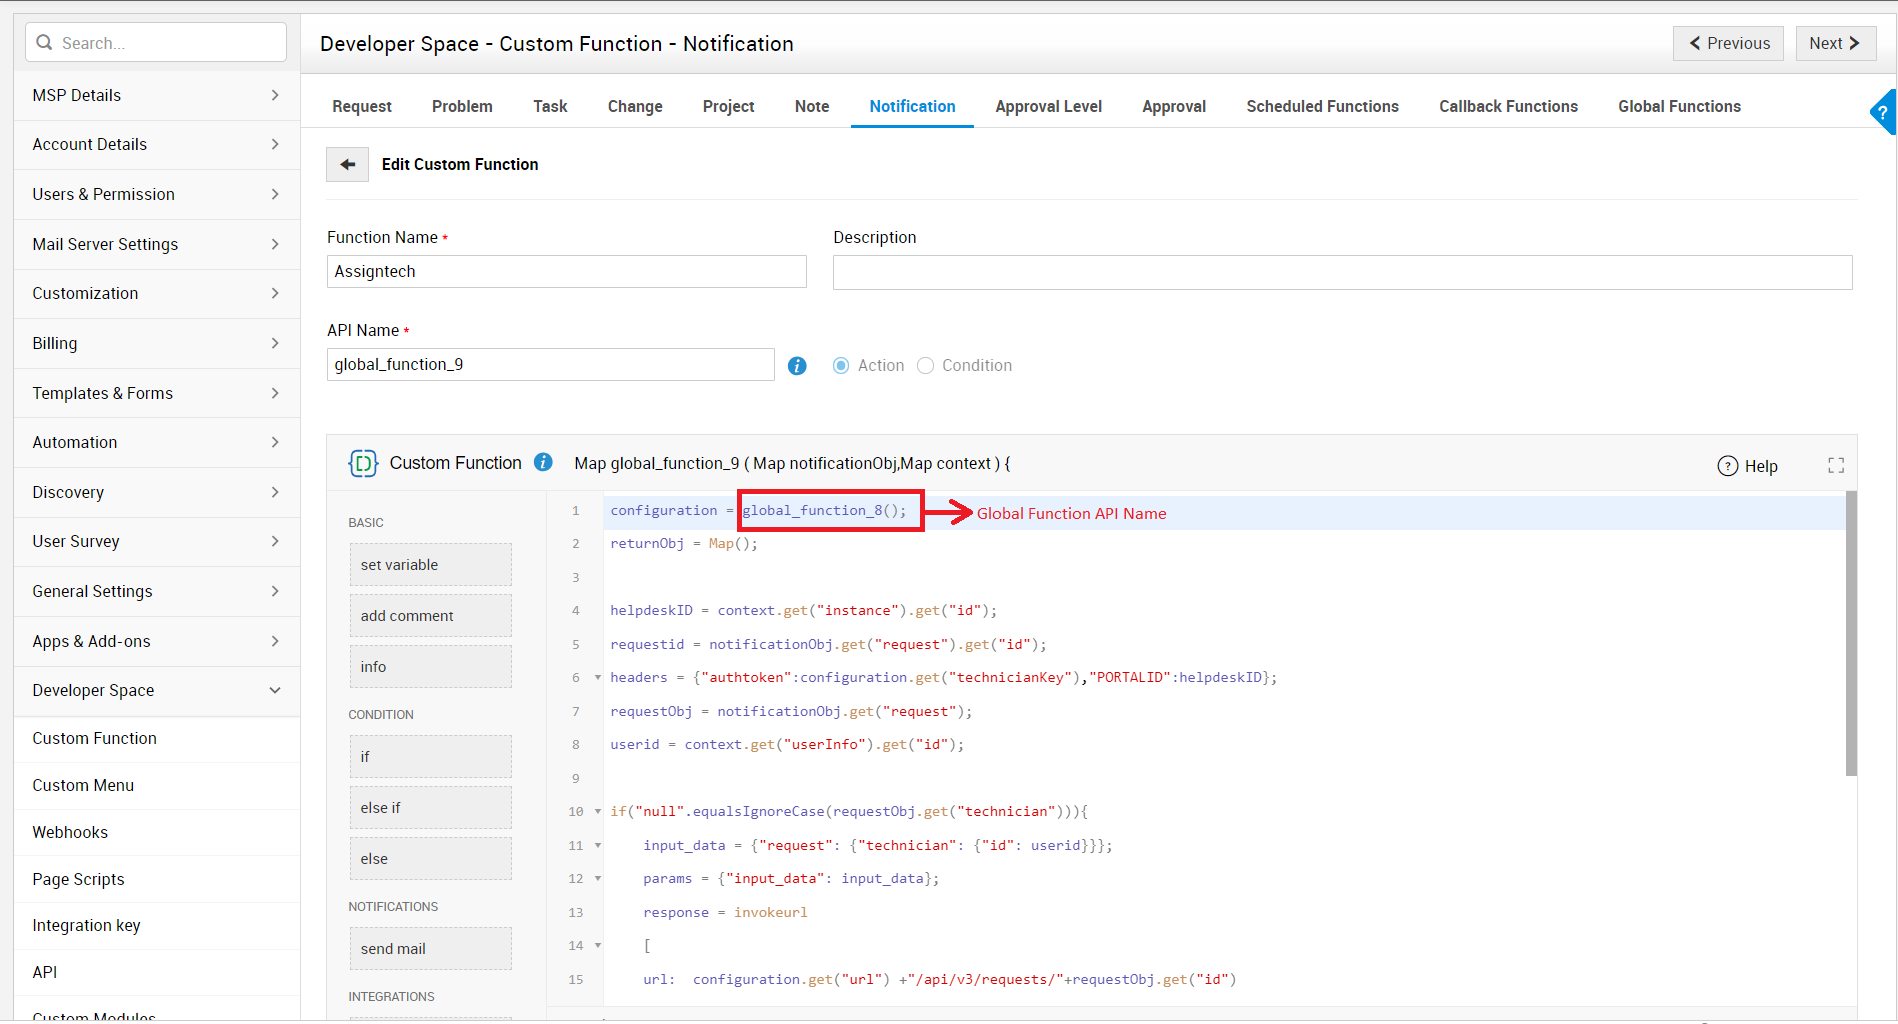Fold the code block at line 10
Image resolution: width=1898 pixels, height=1024 pixels.
[x=598, y=812]
